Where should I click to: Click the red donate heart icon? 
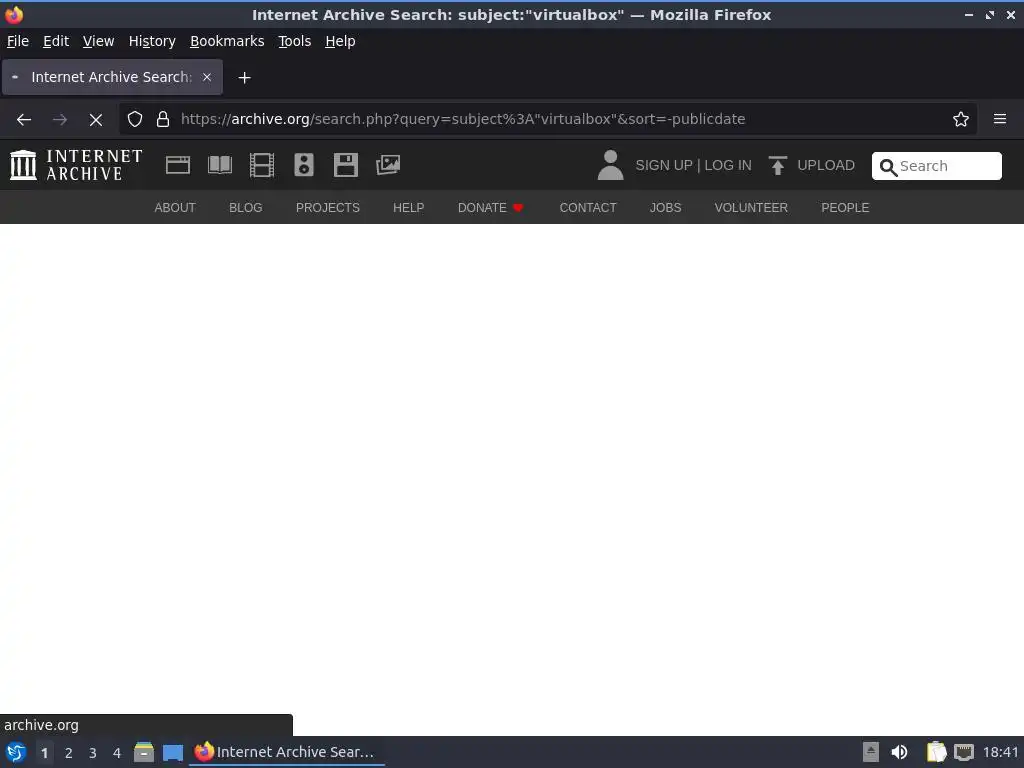pyautogui.click(x=519, y=208)
